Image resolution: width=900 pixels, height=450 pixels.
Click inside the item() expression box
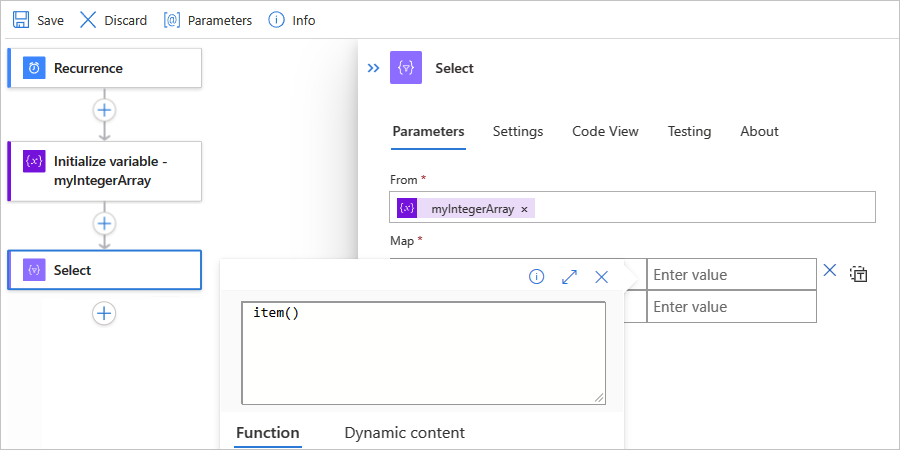423,352
